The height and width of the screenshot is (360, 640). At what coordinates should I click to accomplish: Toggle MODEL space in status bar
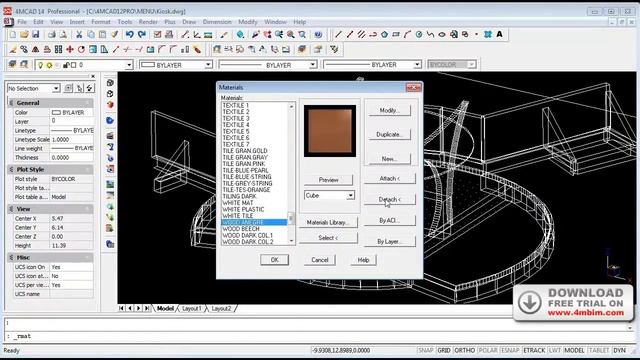(x=574, y=350)
